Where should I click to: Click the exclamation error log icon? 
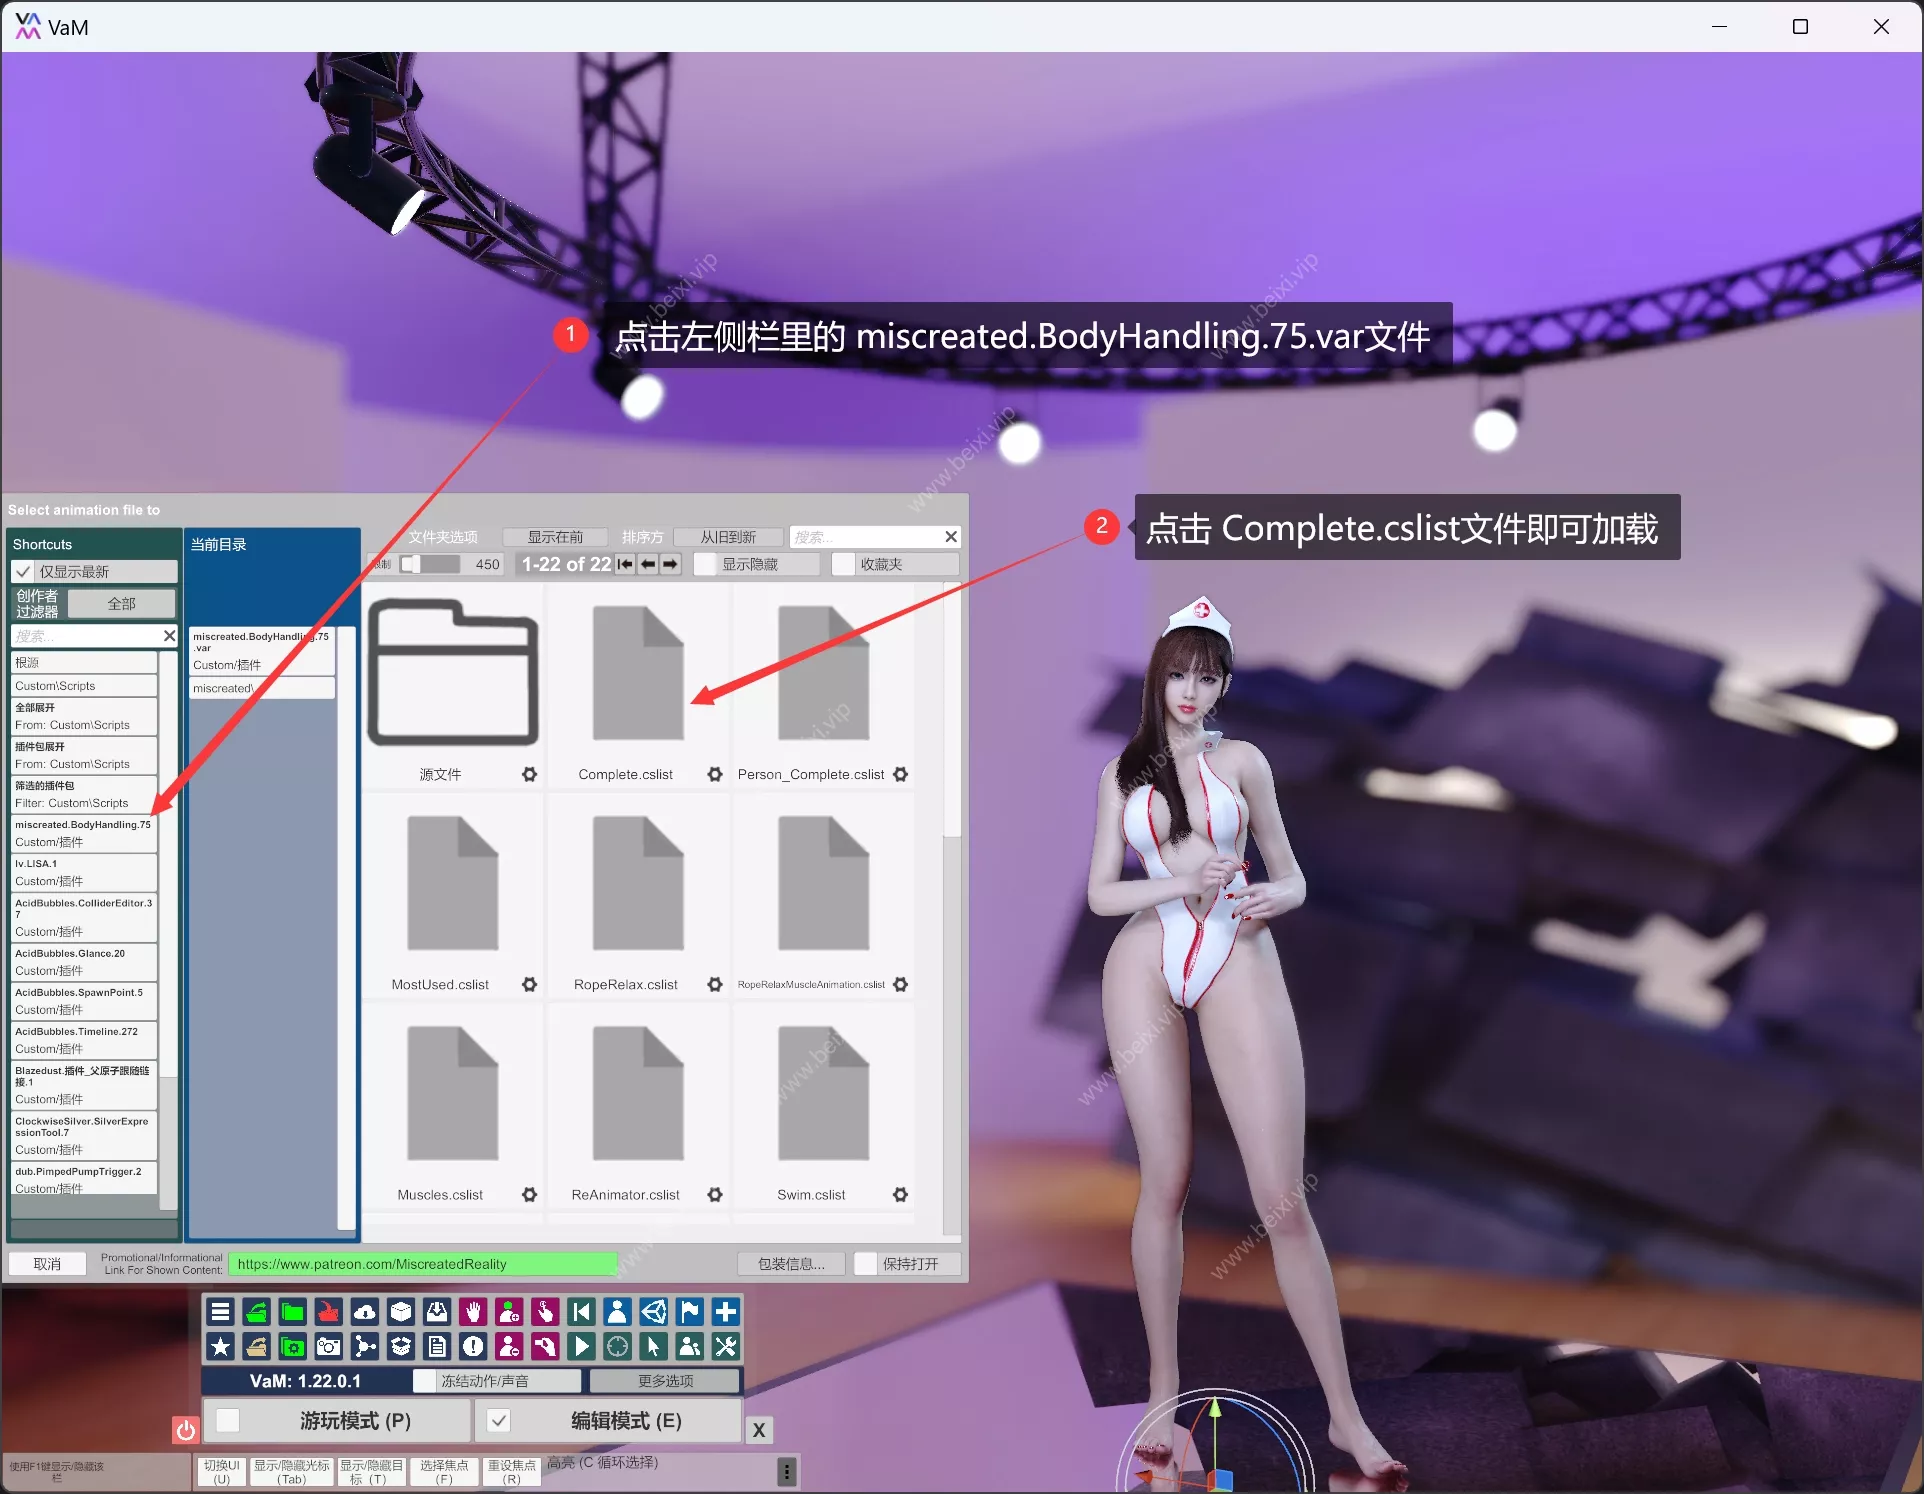(x=473, y=1346)
